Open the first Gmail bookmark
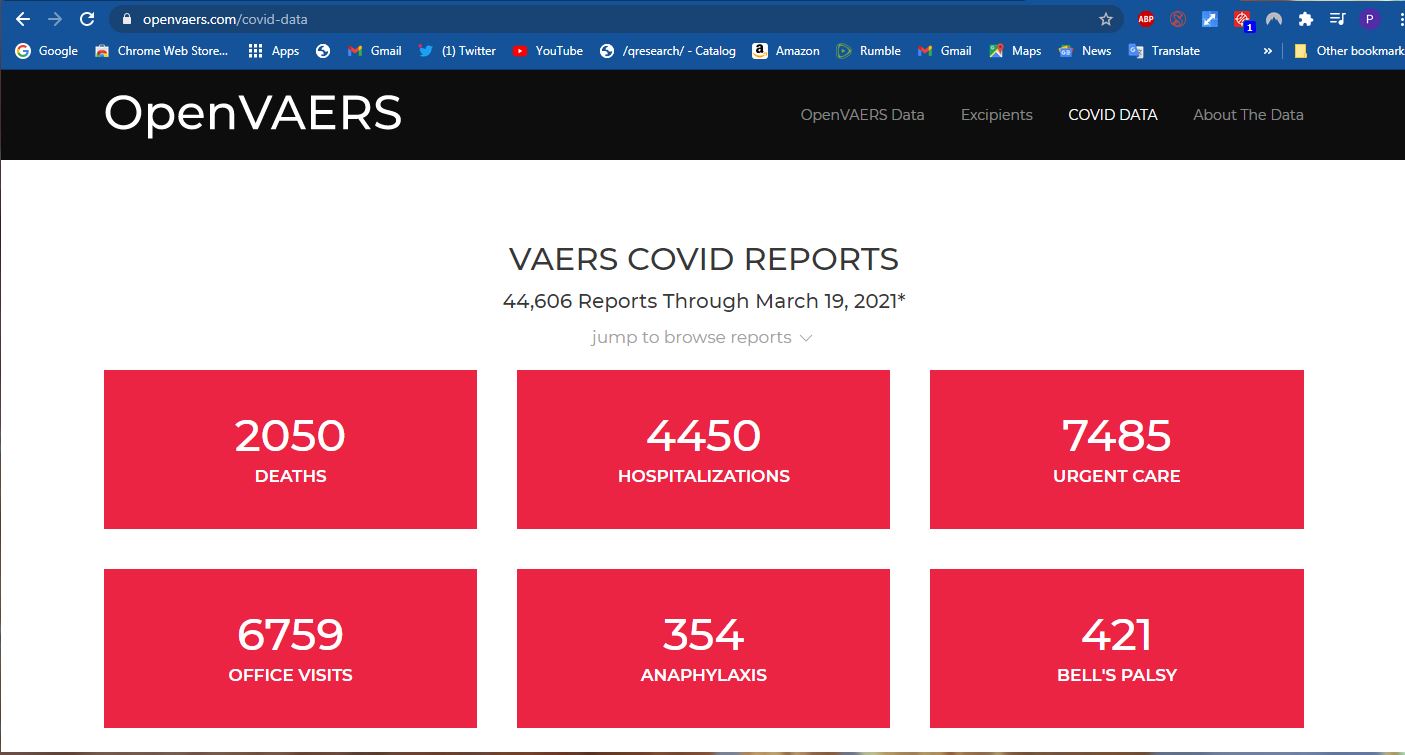This screenshot has width=1405, height=755. point(374,51)
